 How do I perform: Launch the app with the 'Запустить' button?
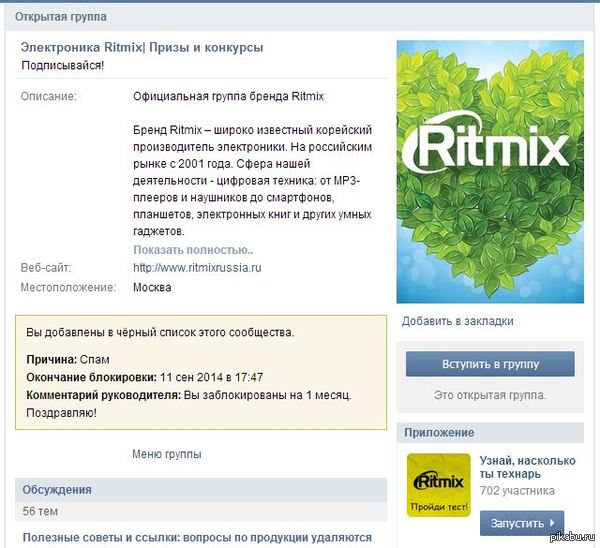point(522,523)
